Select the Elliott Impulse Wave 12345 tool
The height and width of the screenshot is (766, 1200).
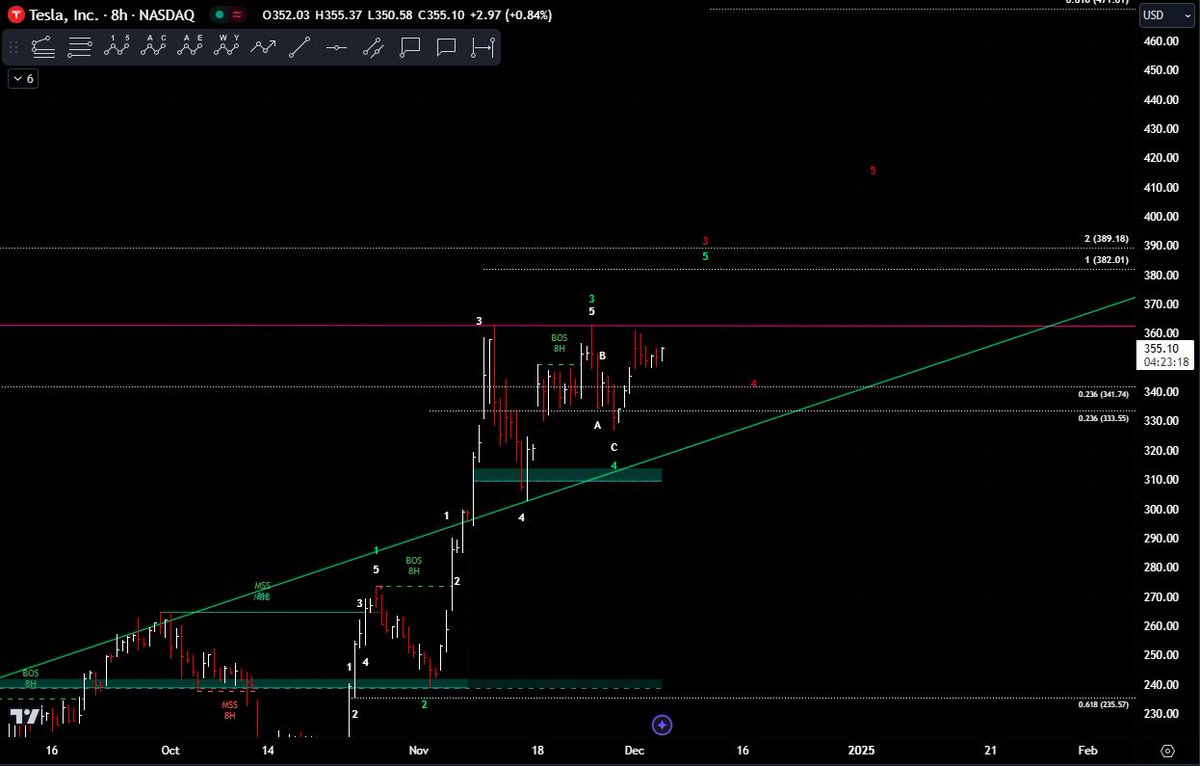point(119,46)
